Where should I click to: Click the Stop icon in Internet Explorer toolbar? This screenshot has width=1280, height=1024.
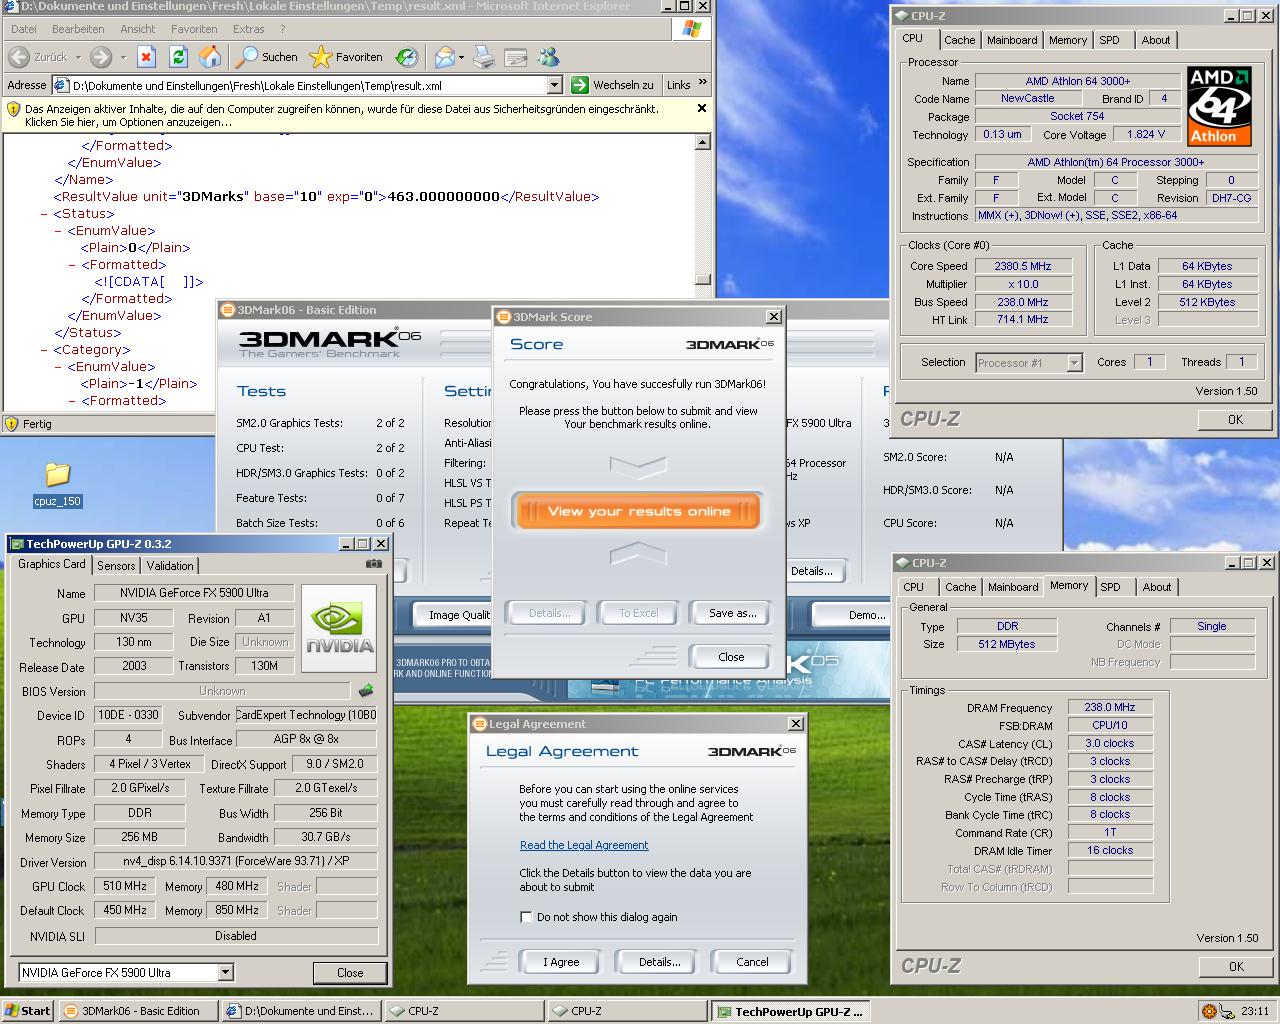point(147,57)
